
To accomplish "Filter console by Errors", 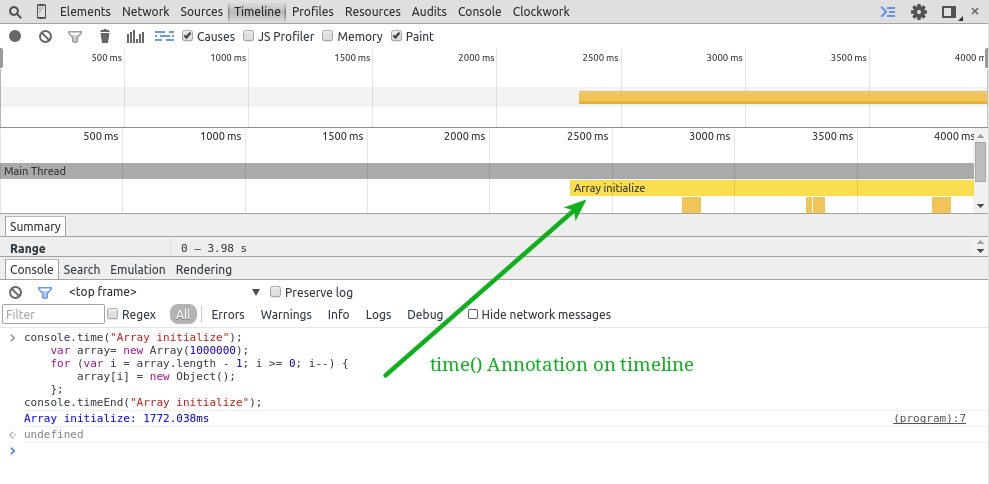I will pos(228,314).
